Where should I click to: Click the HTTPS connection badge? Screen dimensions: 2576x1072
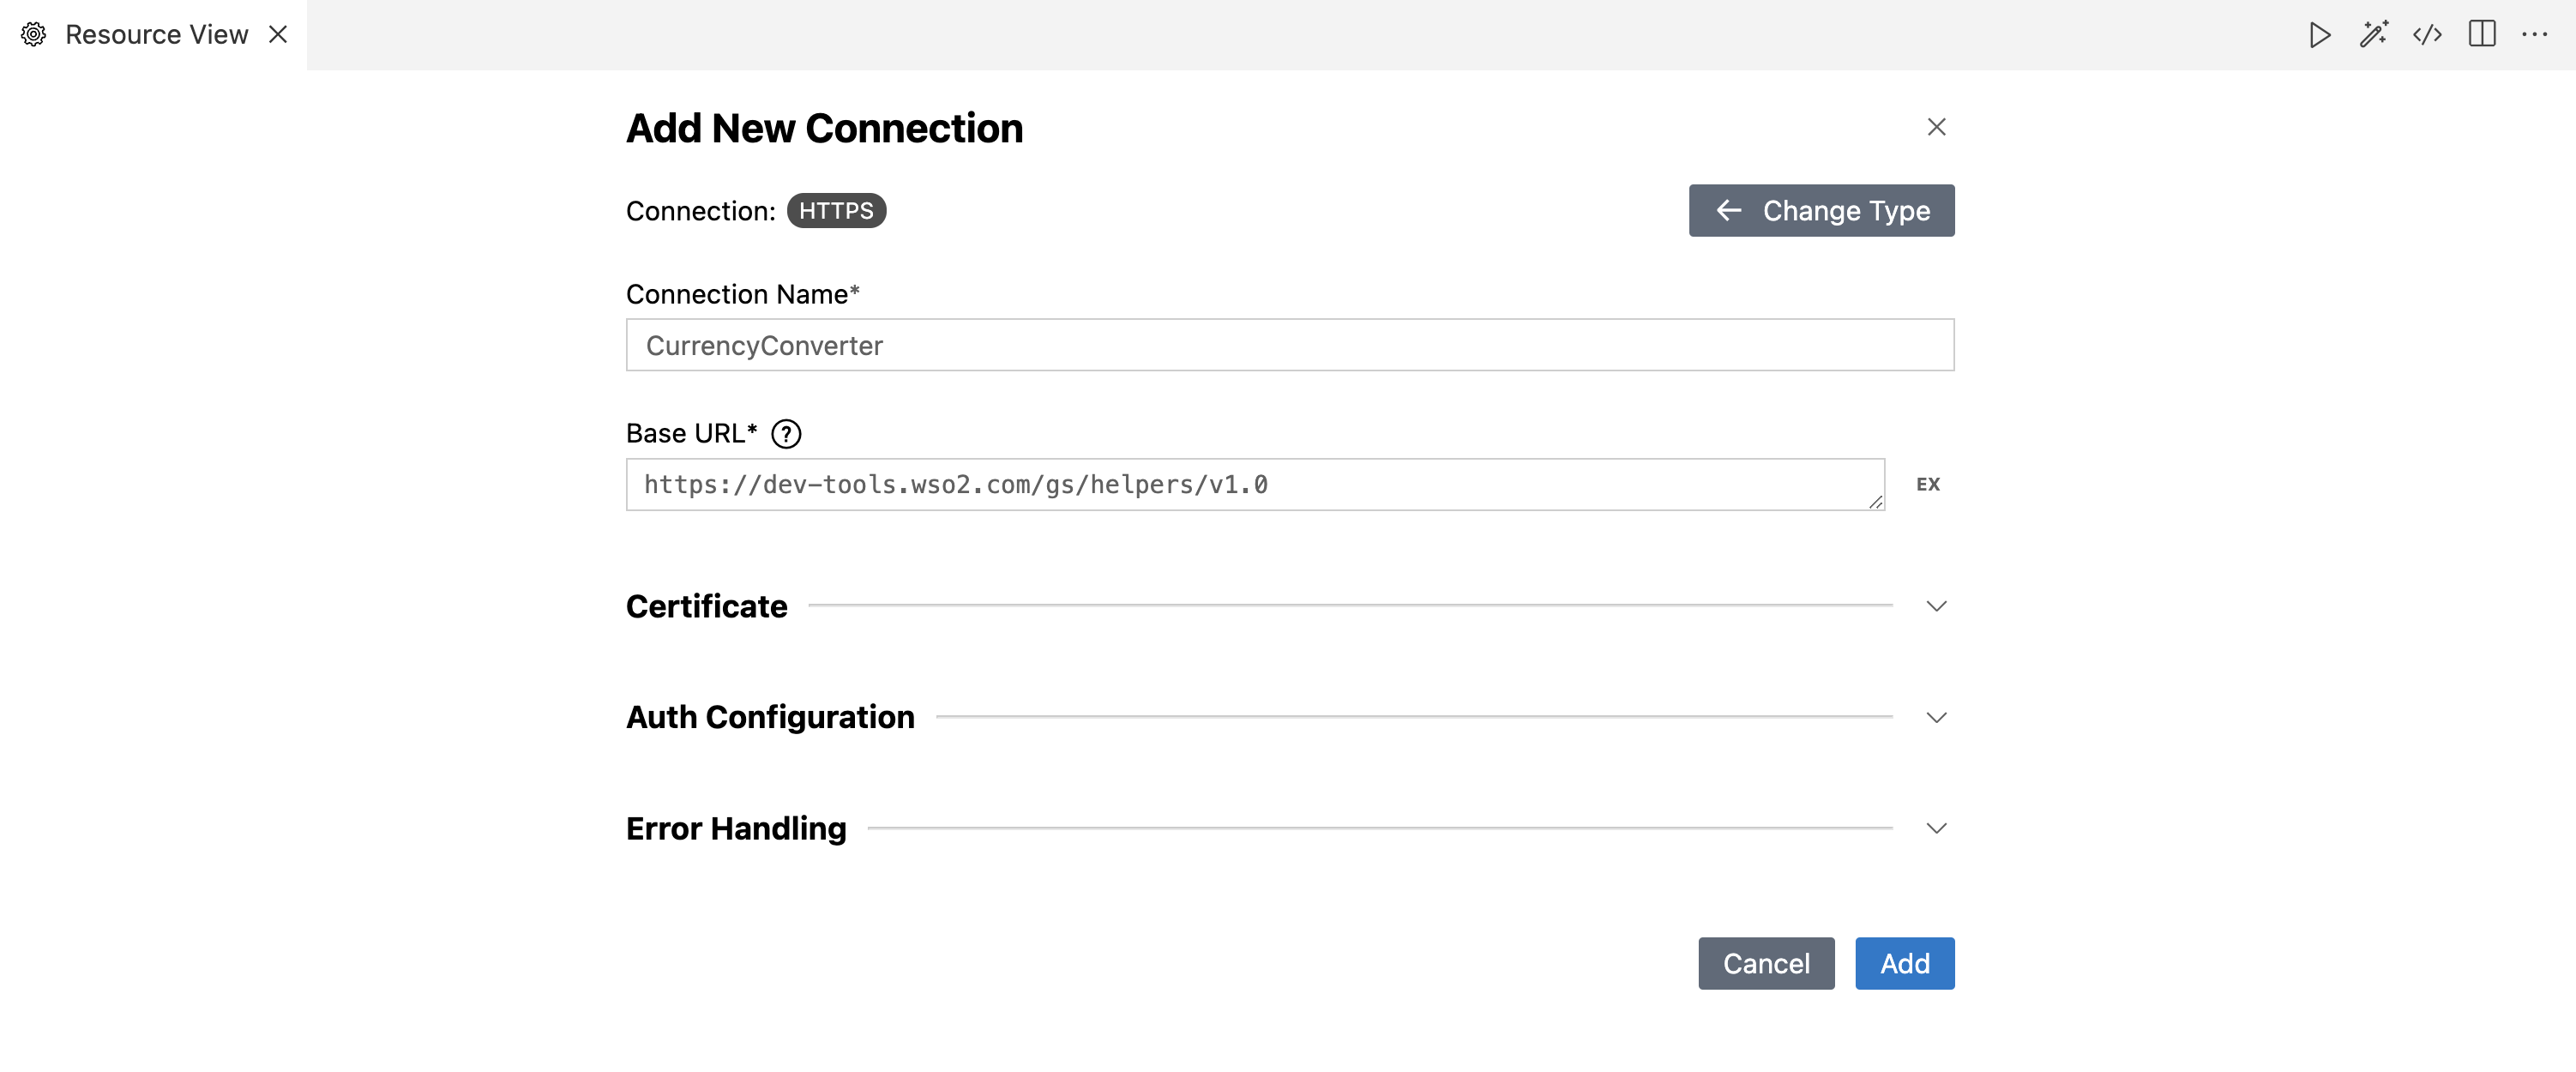click(836, 211)
